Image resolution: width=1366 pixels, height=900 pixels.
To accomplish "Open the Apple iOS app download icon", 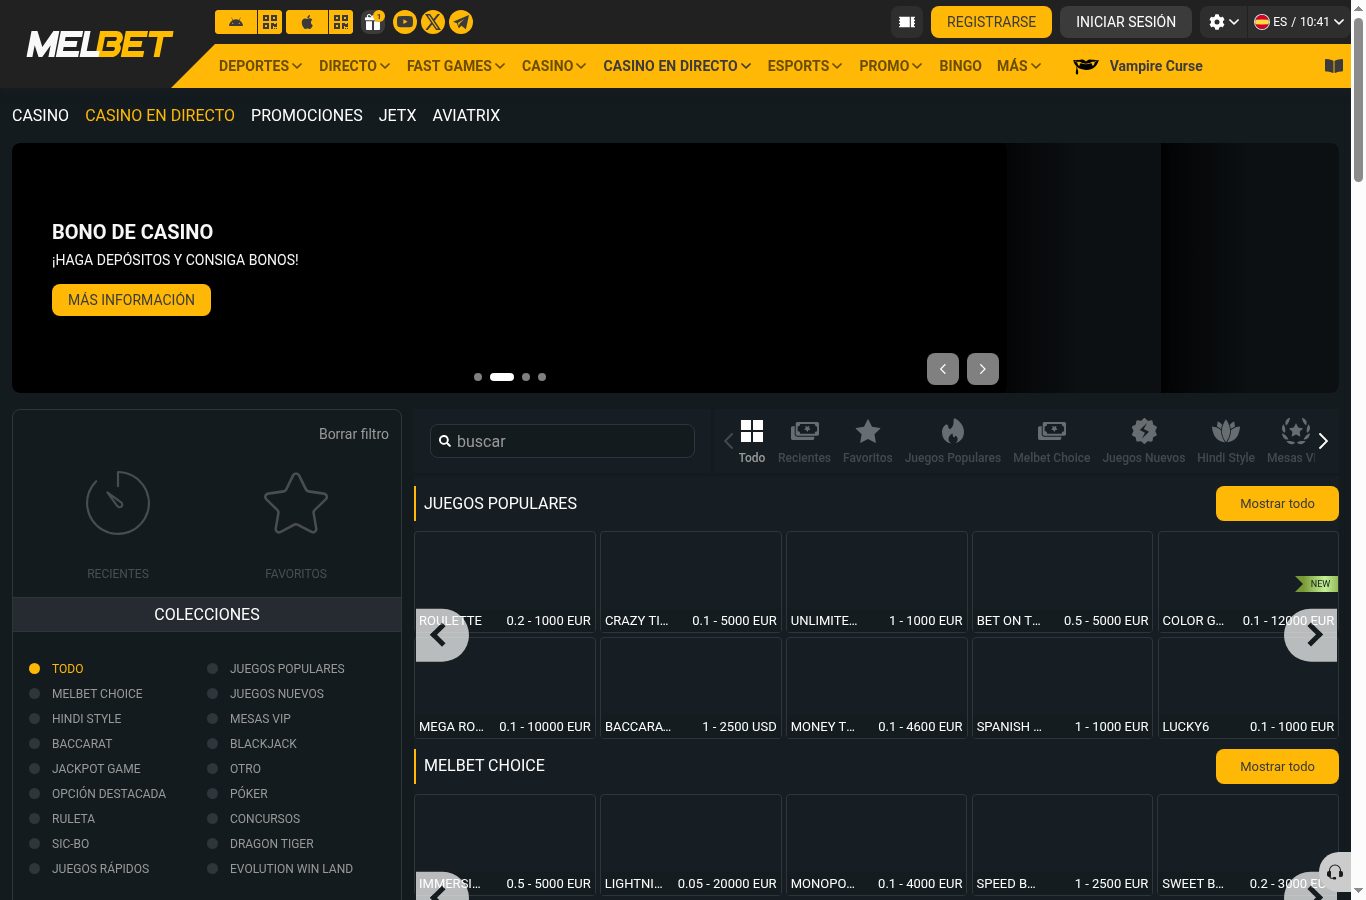I will pos(307,21).
